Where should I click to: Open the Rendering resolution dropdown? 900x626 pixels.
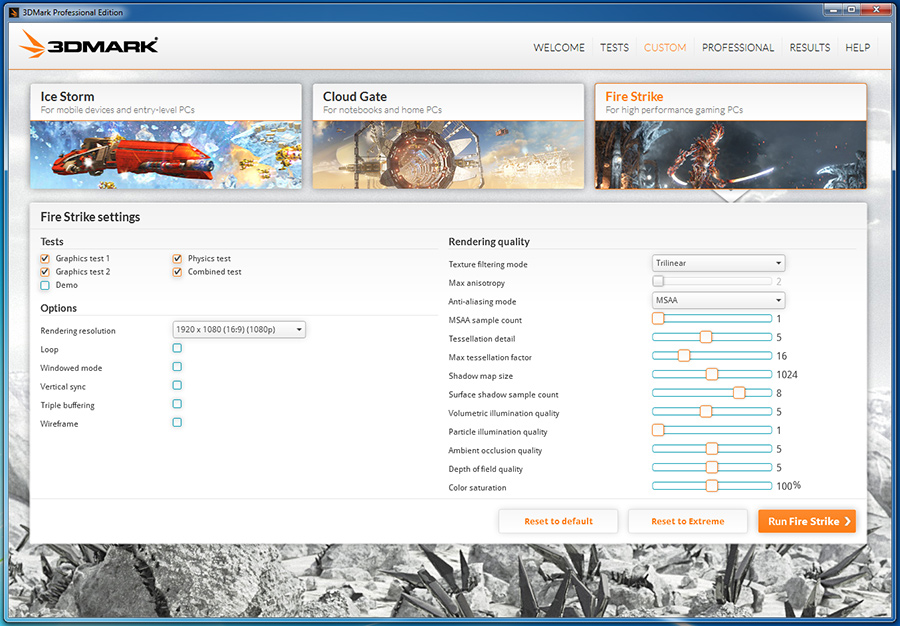[x=239, y=329]
